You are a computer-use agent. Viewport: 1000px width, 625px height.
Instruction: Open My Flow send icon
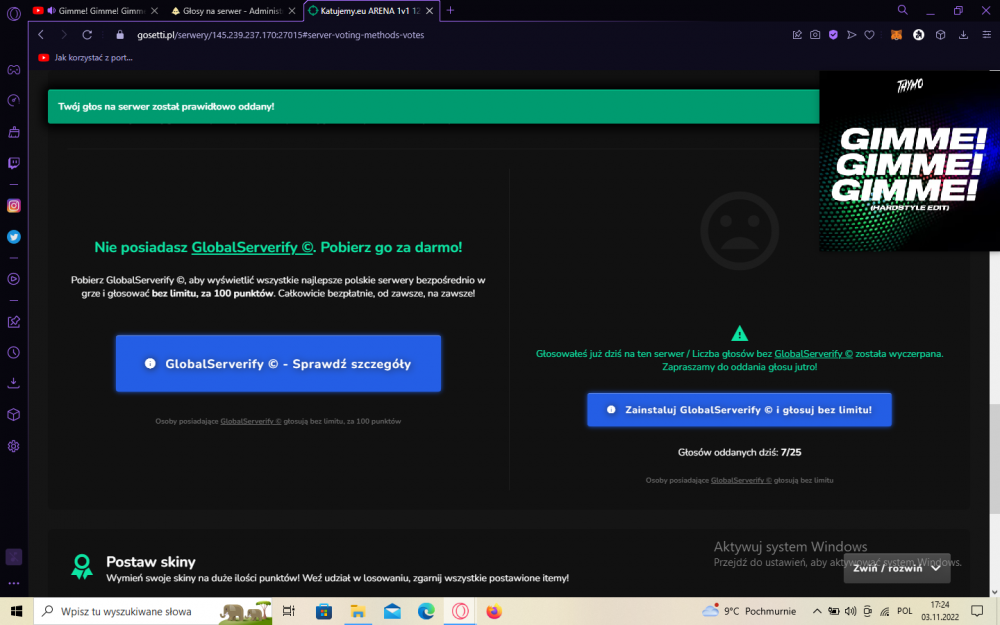point(851,35)
